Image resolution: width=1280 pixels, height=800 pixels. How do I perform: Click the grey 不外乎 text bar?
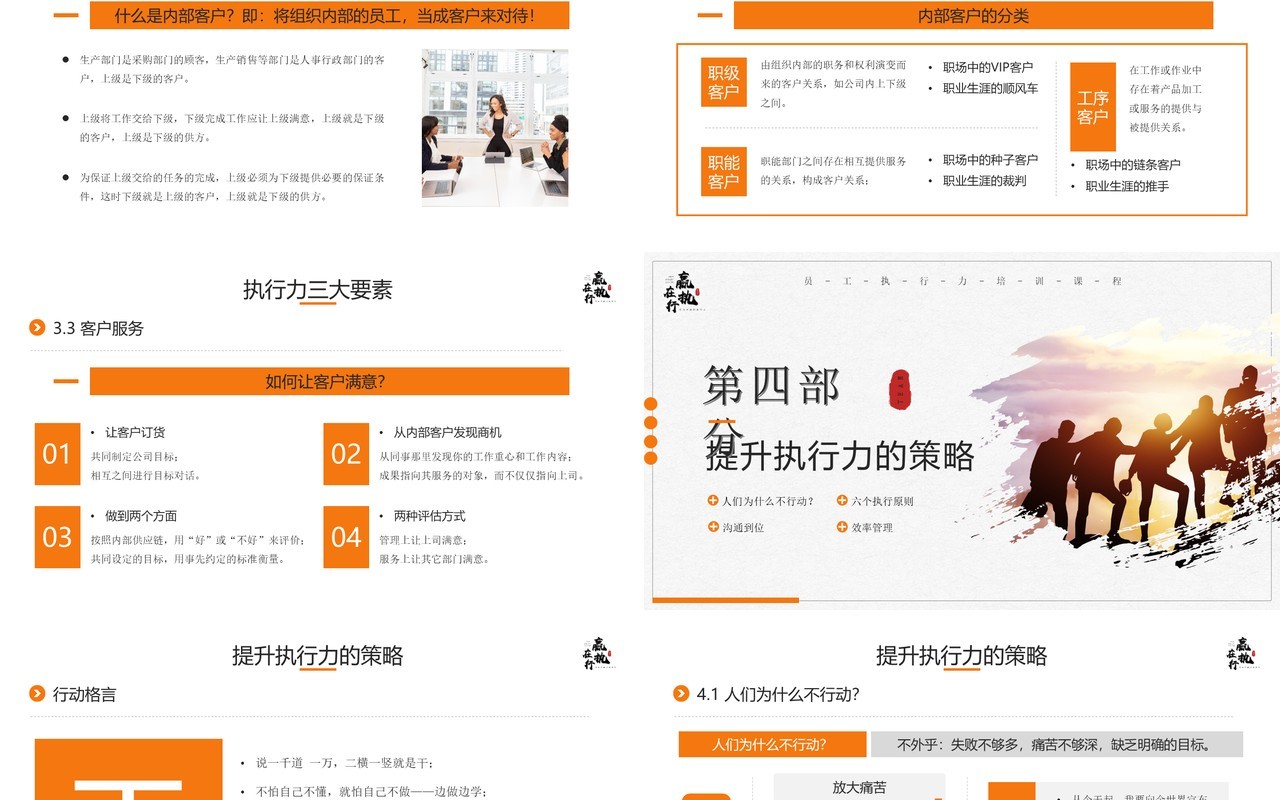(1057, 744)
